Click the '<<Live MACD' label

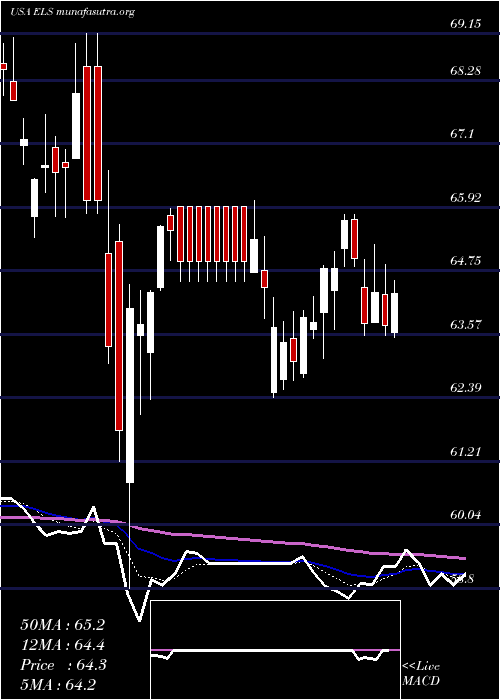(x=421, y=673)
